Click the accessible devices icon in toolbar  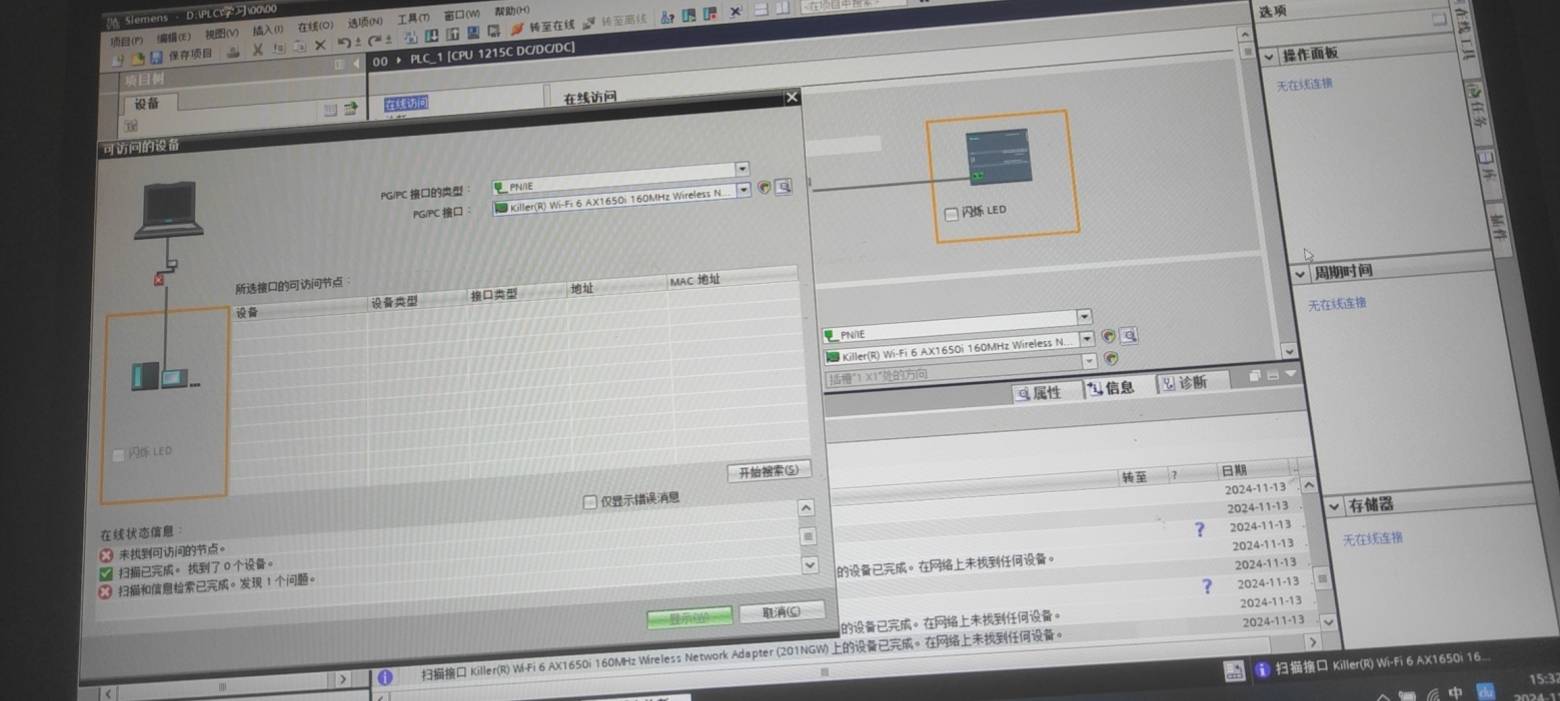point(667,17)
